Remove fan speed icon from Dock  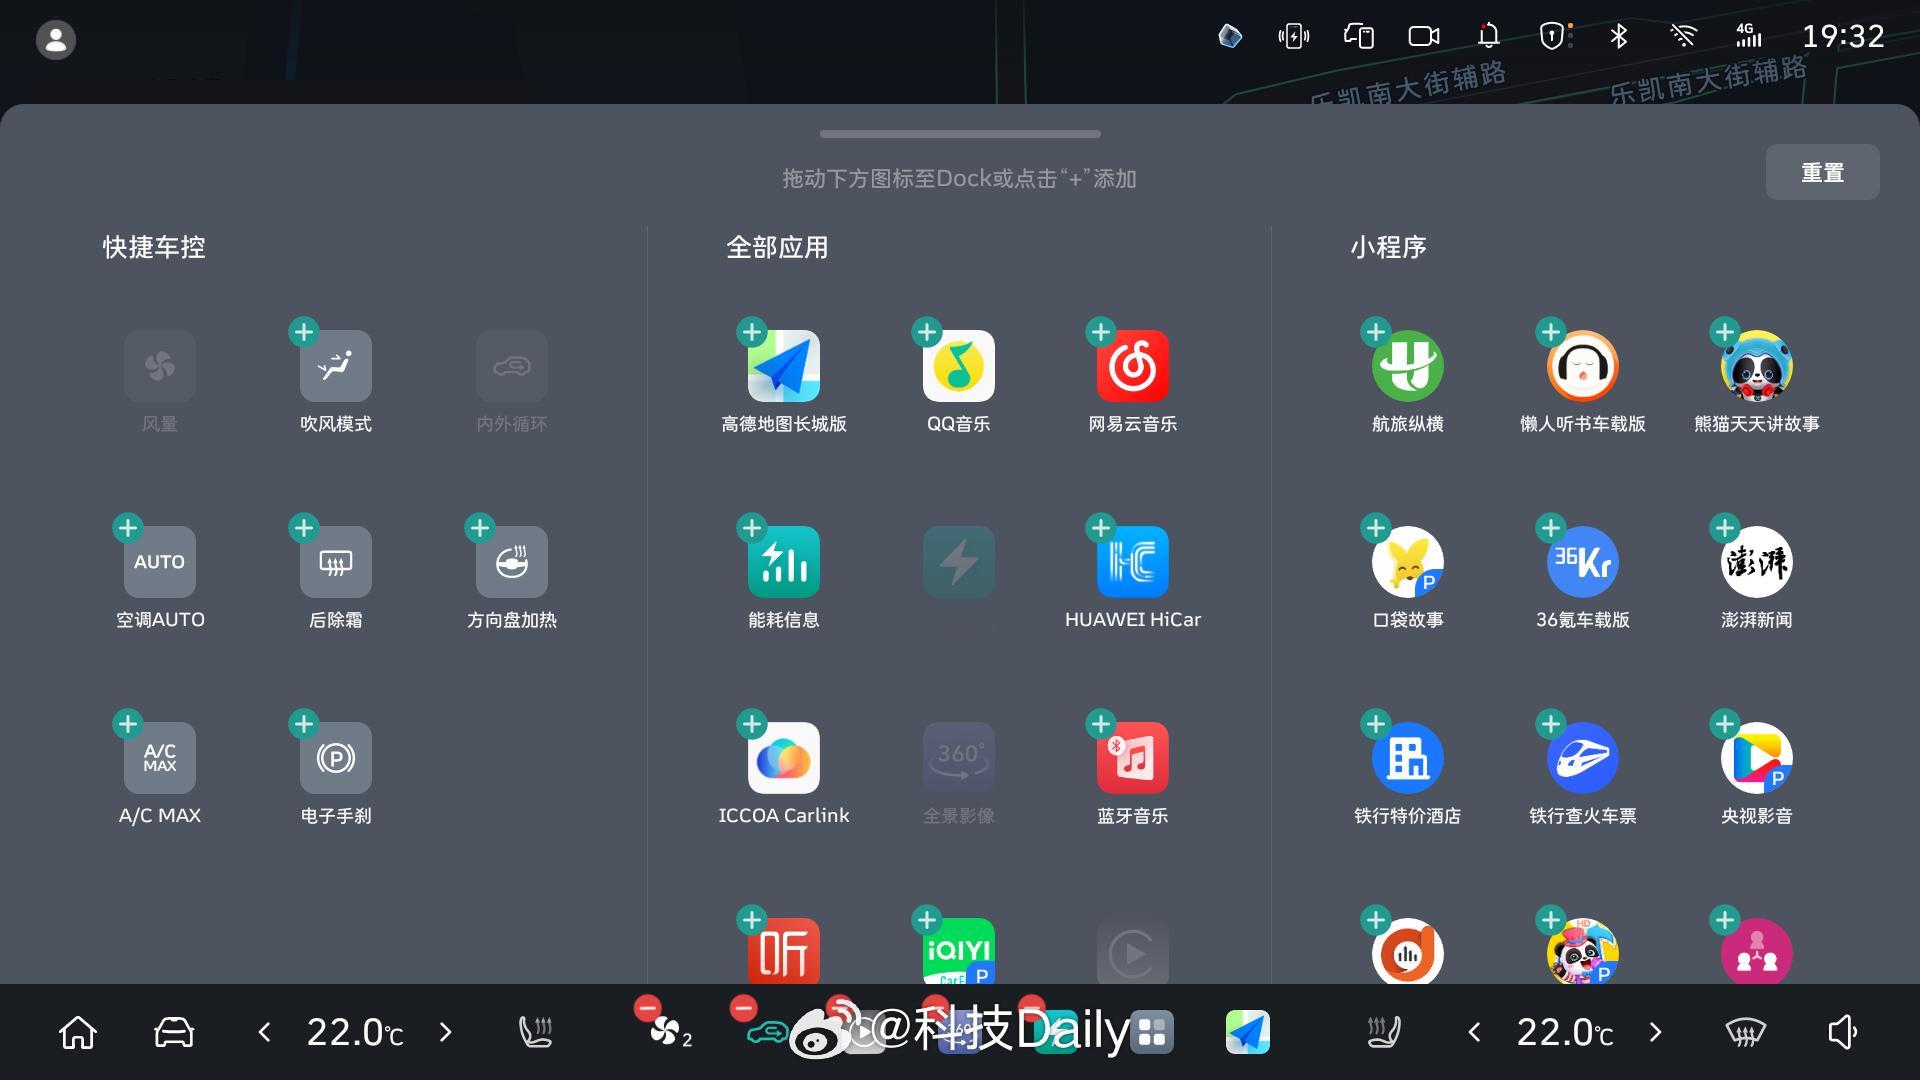pyautogui.click(x=647, y=1008)
